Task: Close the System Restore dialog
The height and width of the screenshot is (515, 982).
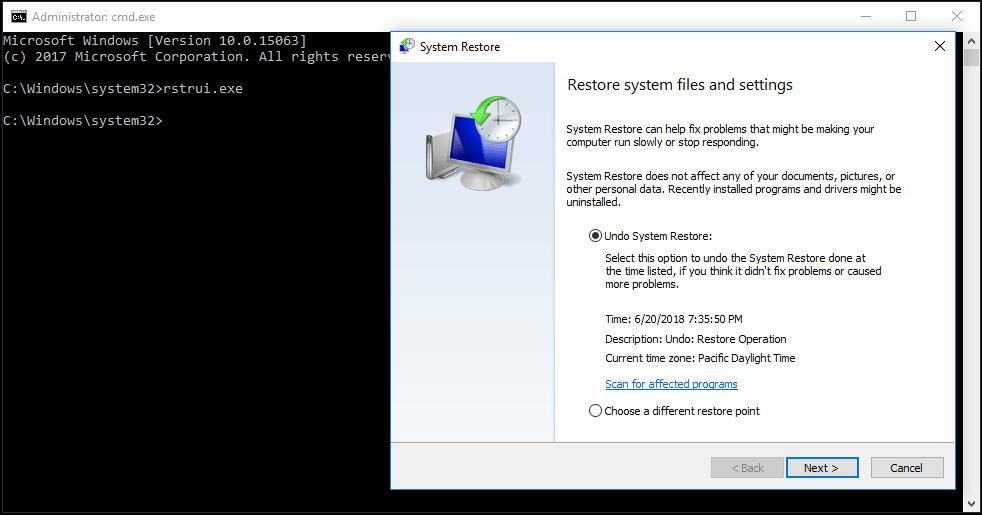Action: 939,46
